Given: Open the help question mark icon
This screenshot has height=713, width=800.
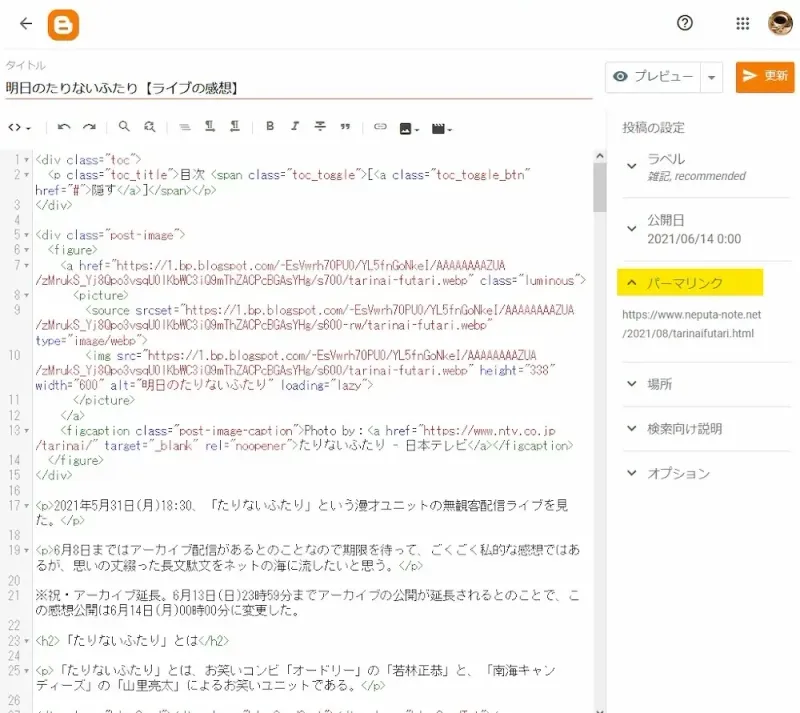Looking at the screenshot, I should 685,24.
